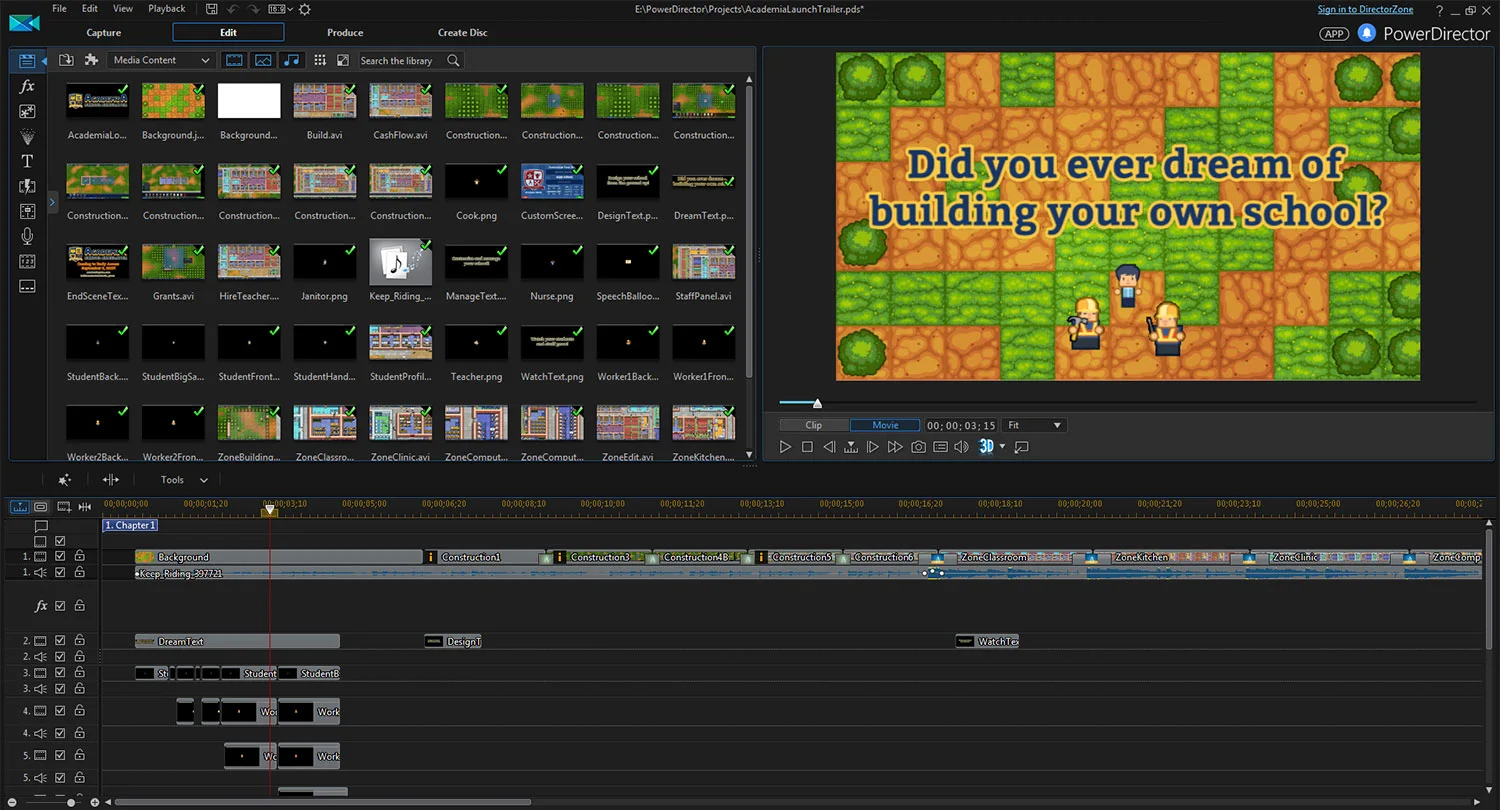Toggle show audio files filter
The width and height of the screenshot is (1500, 810).
tap(291, 60)
